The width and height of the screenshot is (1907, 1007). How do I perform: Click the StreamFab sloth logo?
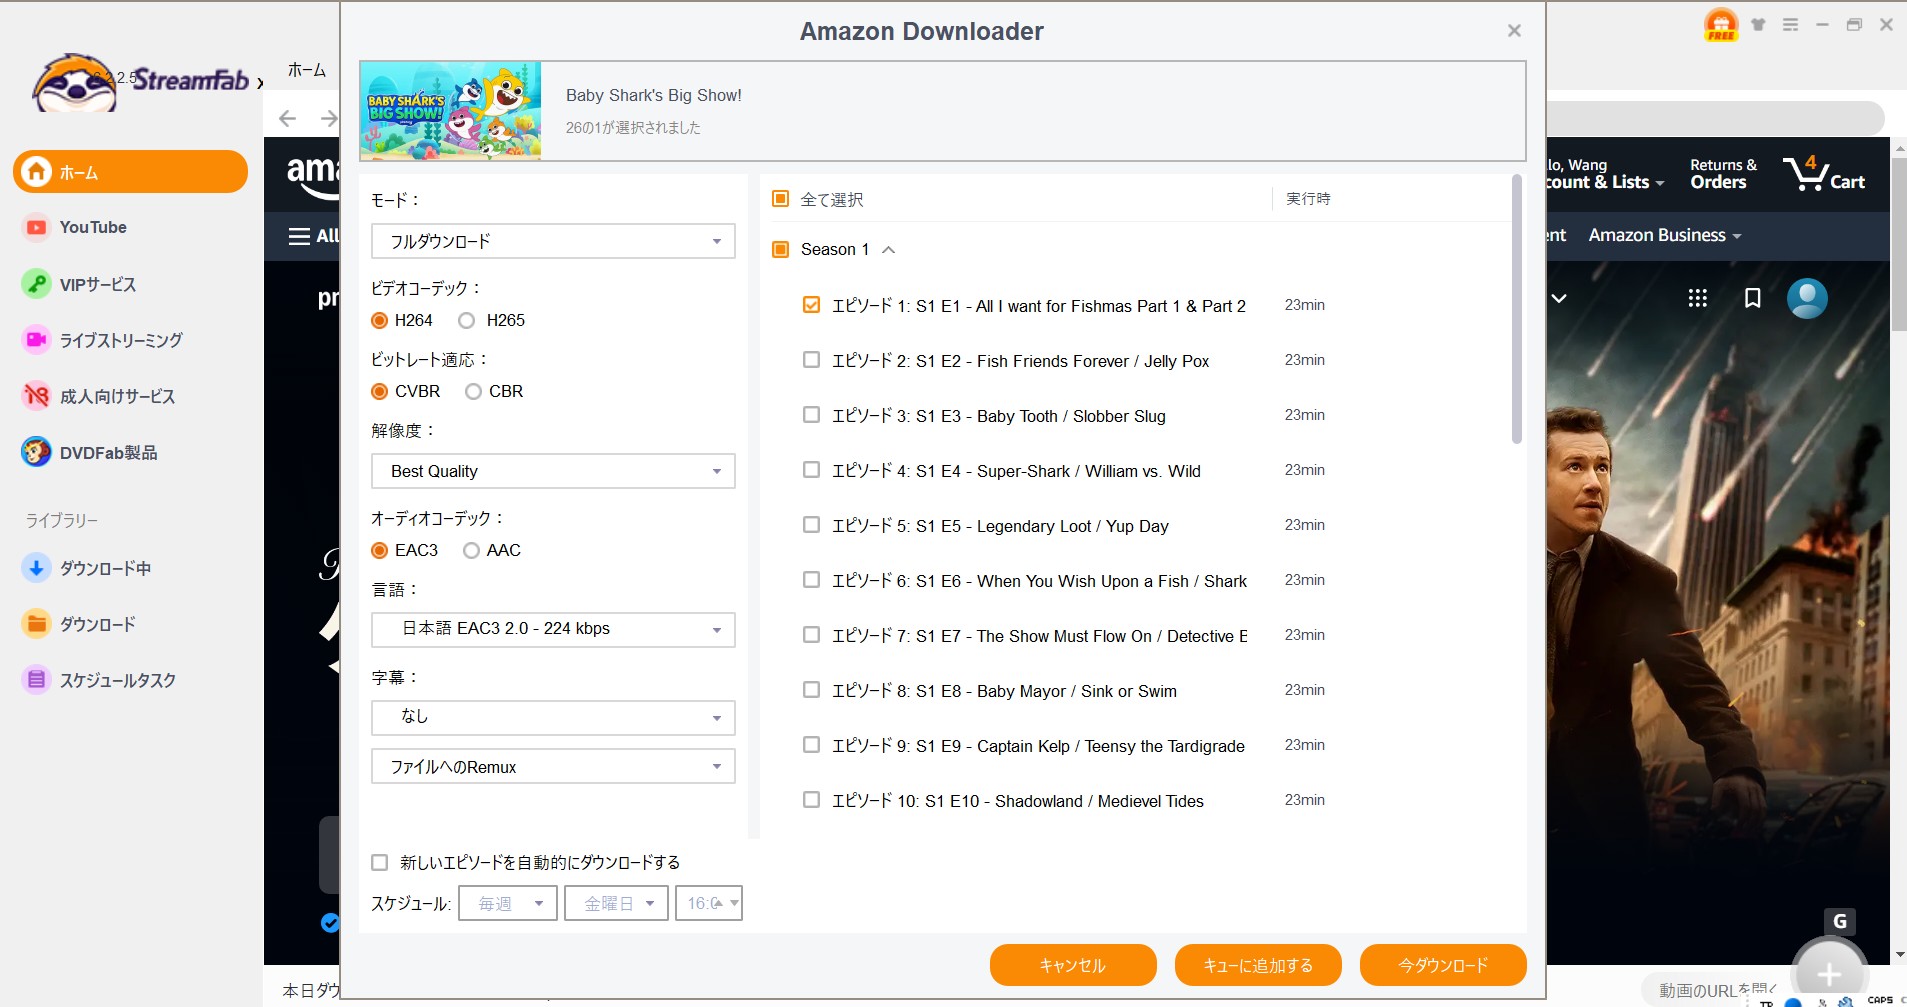point(73,83)
